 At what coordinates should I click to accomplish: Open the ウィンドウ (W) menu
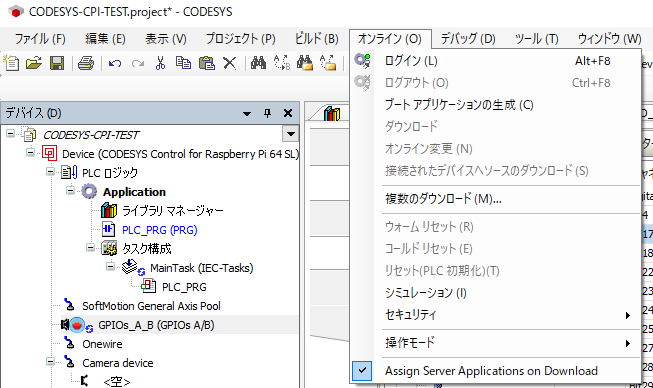click(609, 39)
